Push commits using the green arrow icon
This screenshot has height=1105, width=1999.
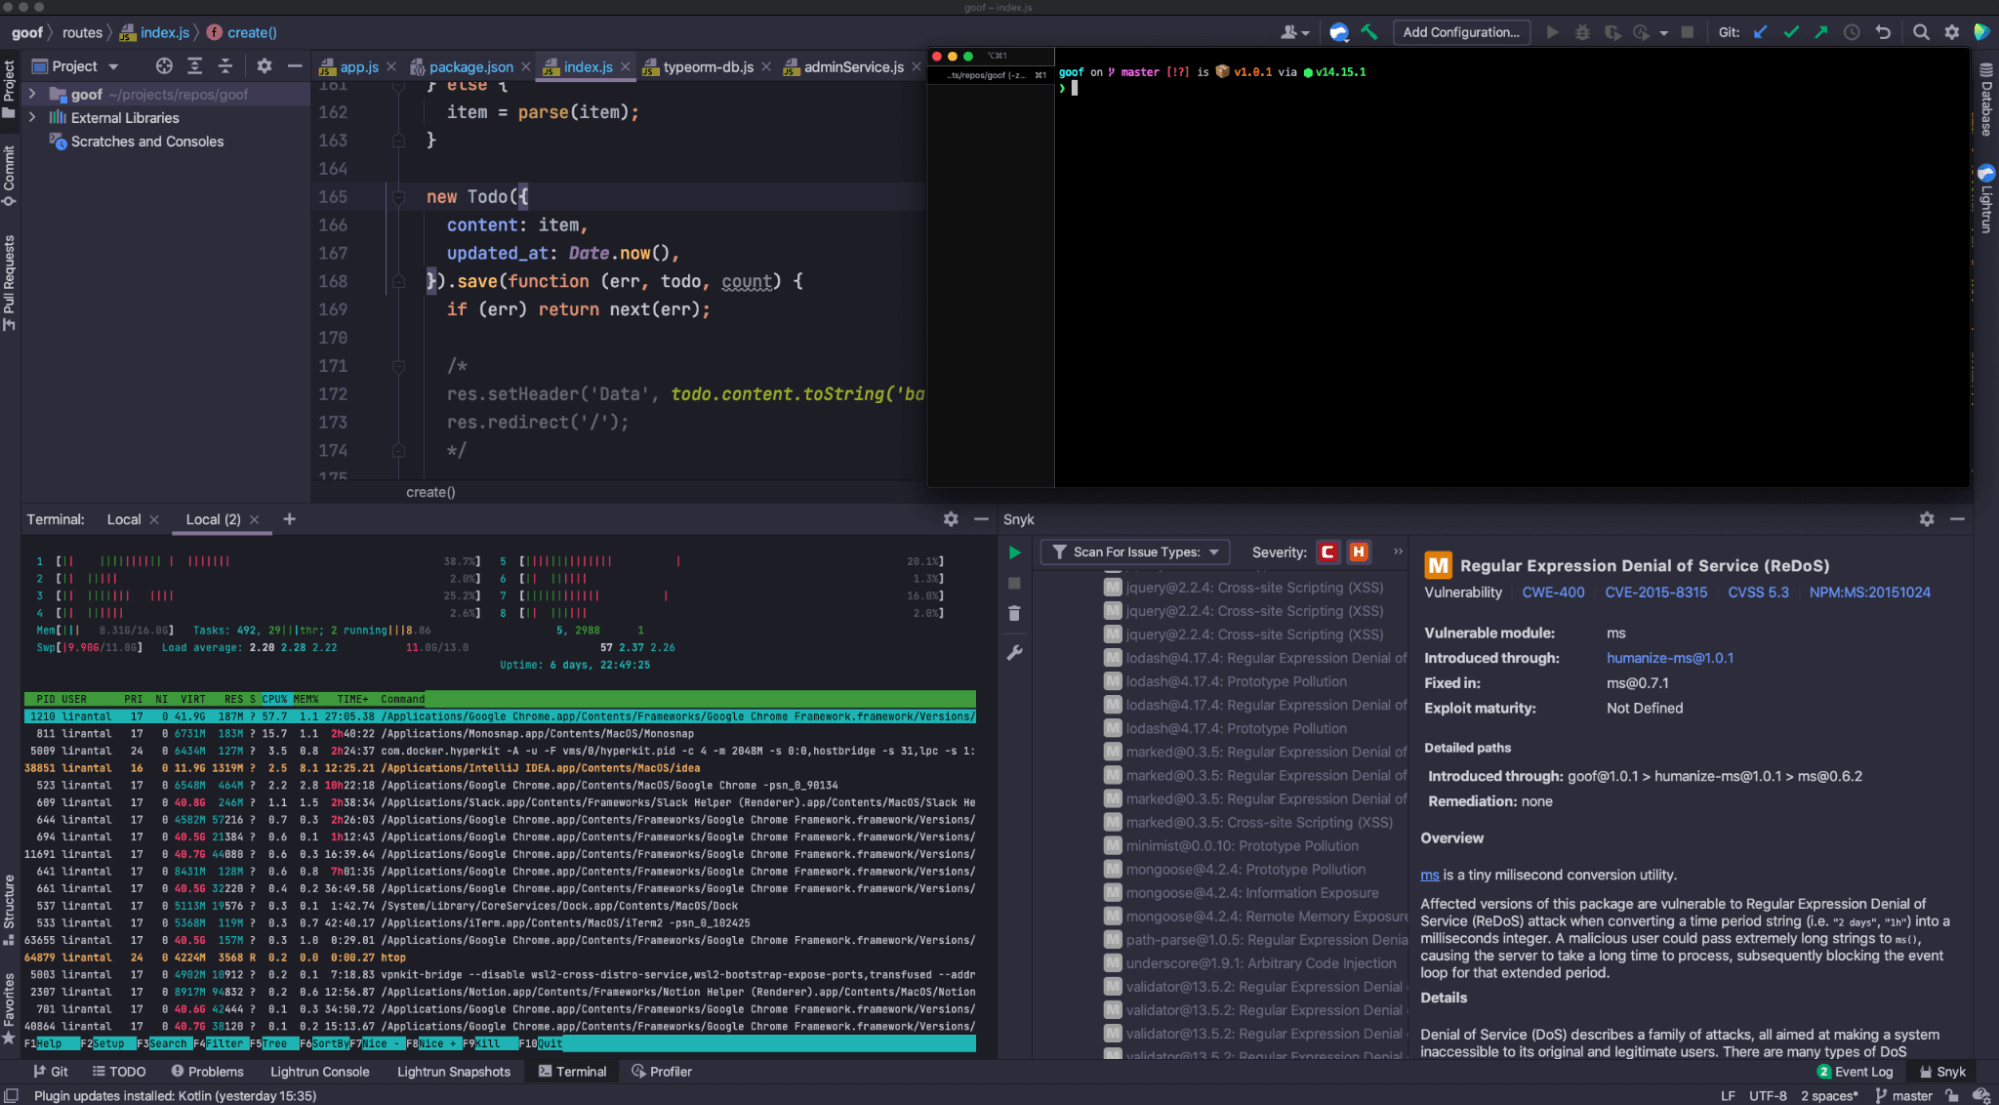point(1820,32)
